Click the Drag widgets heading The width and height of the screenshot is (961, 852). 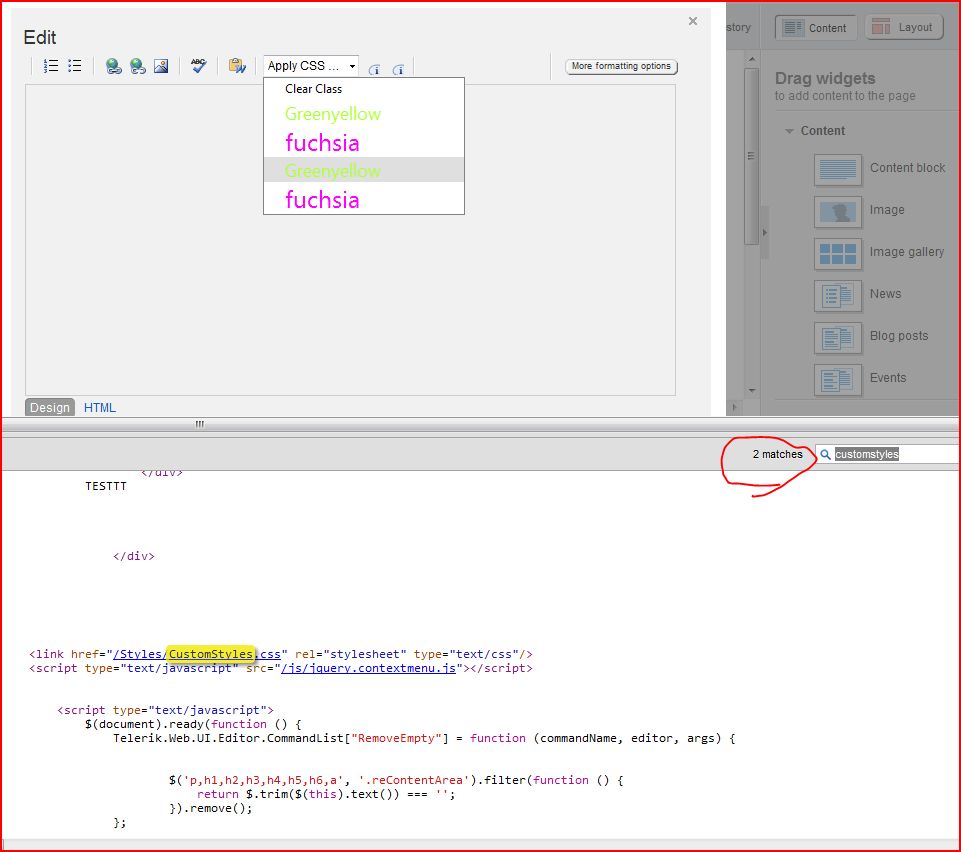tap(825, 78)
